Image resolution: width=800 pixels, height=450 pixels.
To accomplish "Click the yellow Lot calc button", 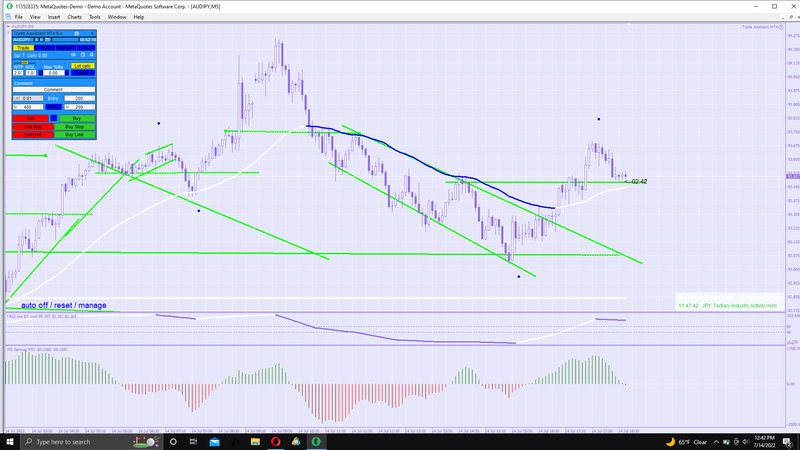I will click(83, 66).
